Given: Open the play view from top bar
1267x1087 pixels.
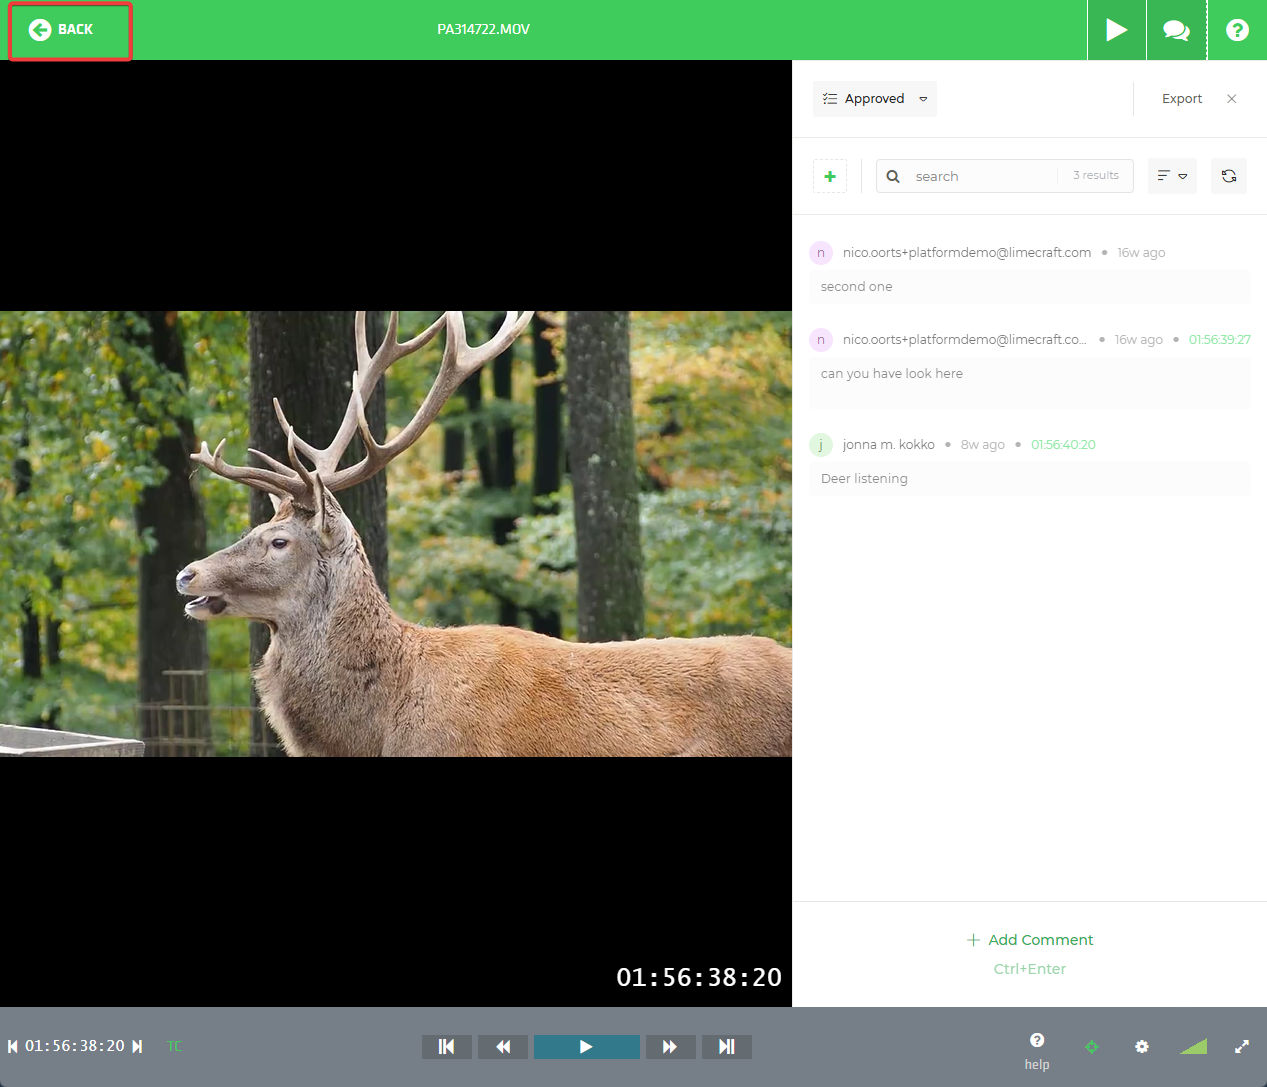Looking at the screenshot, I should click(x=1117, y=30).
